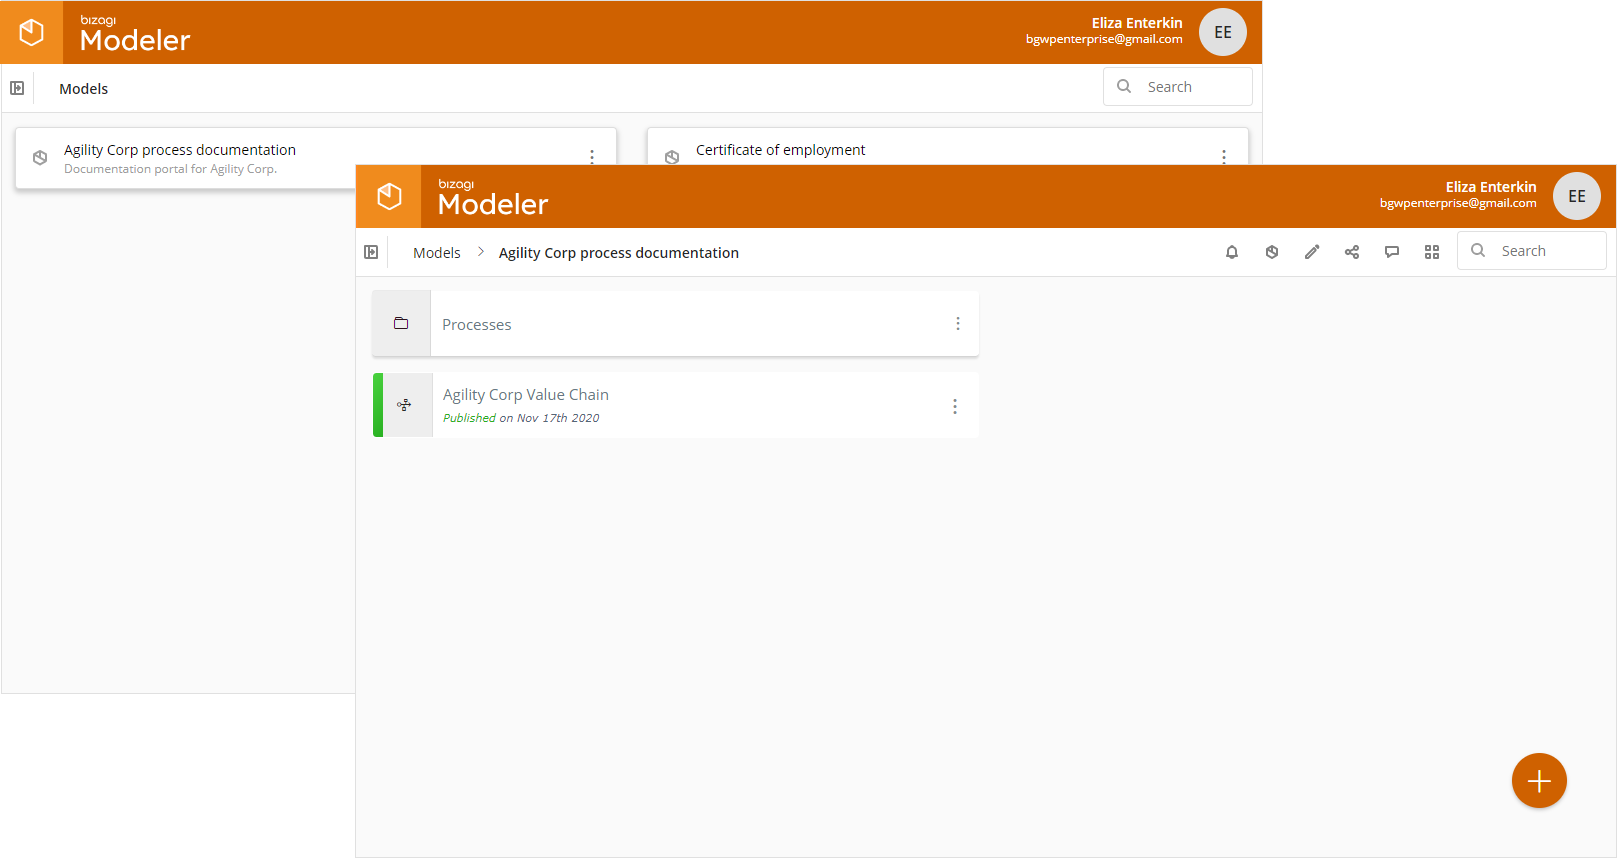This screenshot has width=1617, height=858.
Task: Click the Agility Corp Value Chain diagram icon
Action: (404, 405)
